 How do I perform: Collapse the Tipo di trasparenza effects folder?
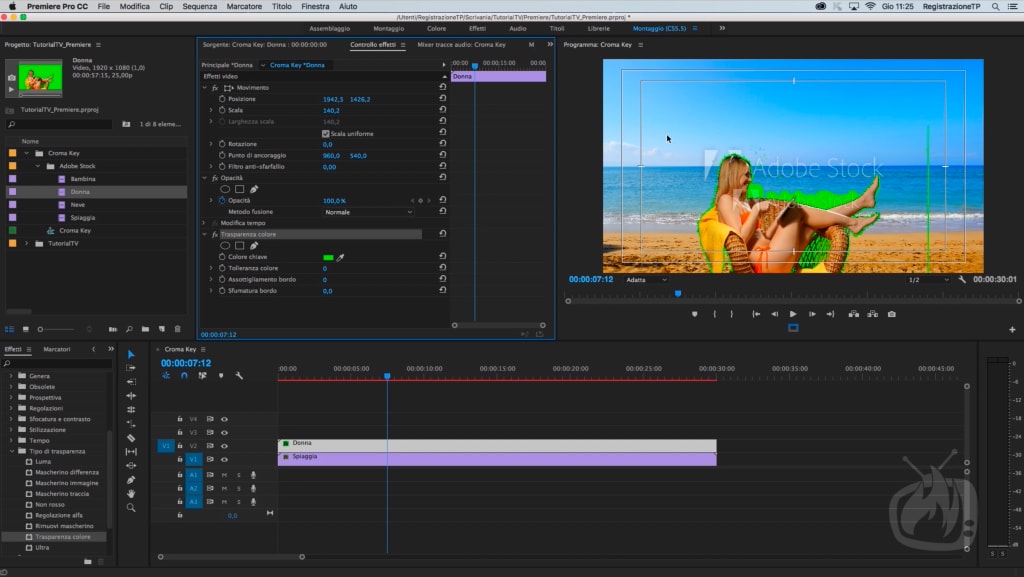[11, 451]
